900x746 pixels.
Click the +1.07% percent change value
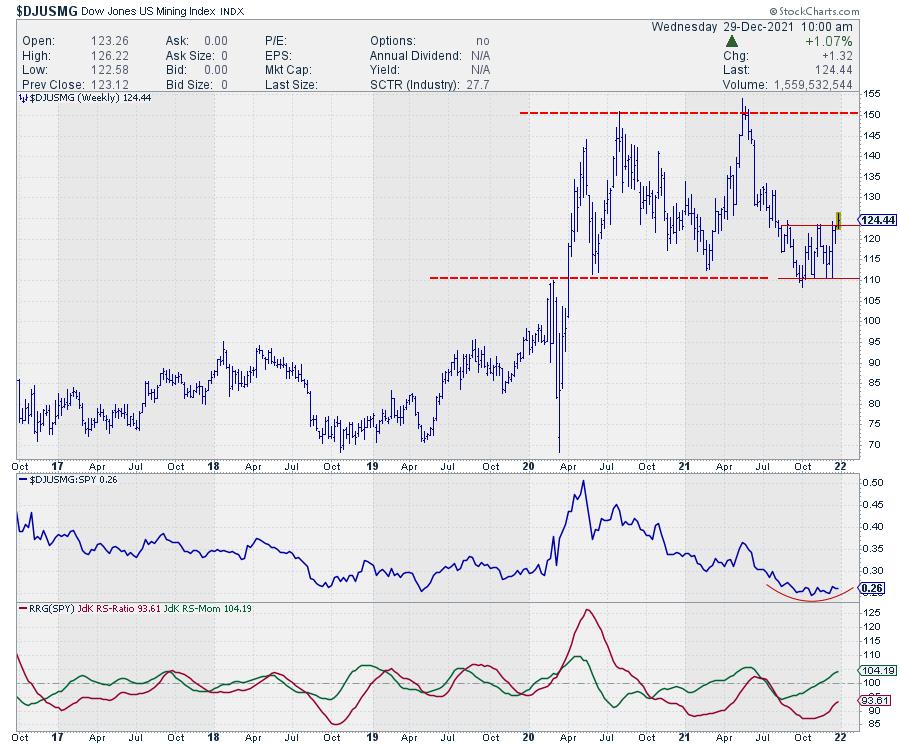point(827,41)
